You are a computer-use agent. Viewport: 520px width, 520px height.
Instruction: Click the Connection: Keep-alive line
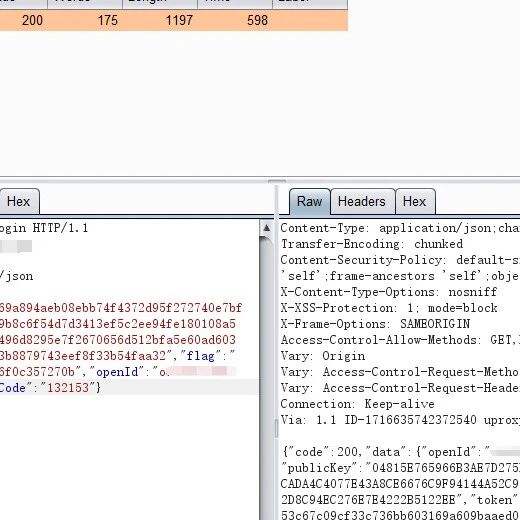[x=357, y=404]
